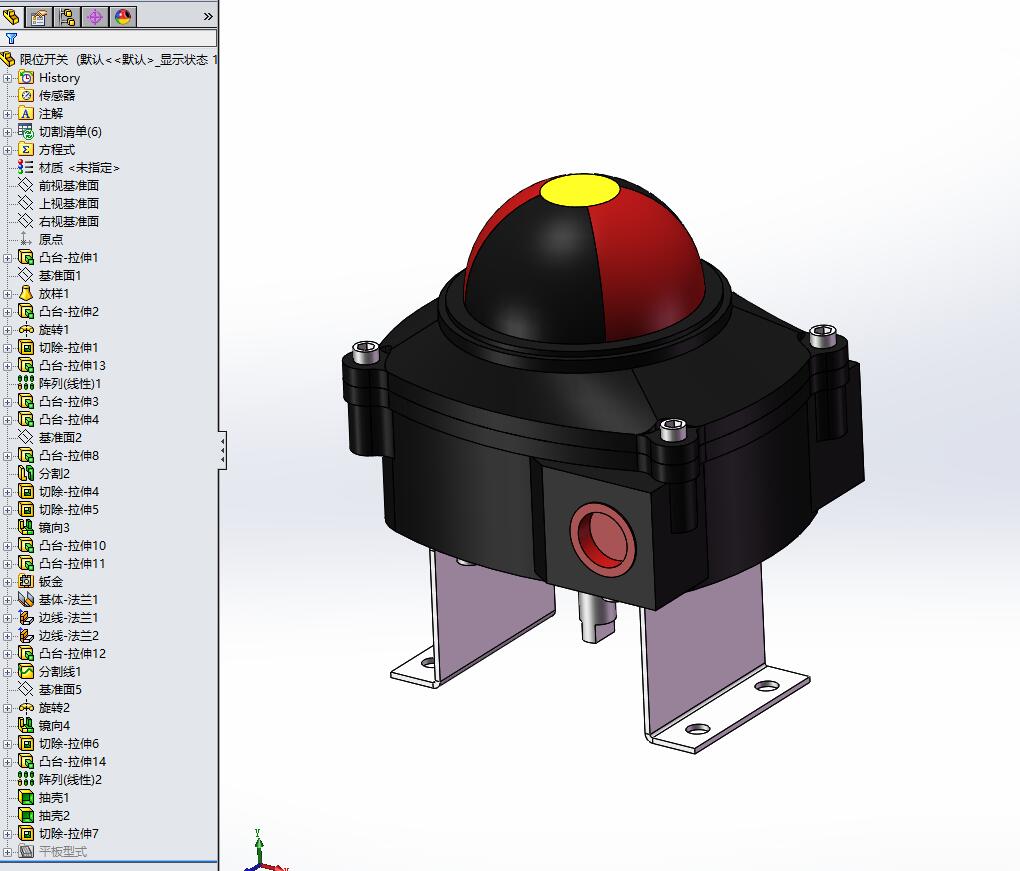This screenshot has height=871, width=1020.
Task: Select the 凸台-拉伸2 feature
Action: [59, 312]
